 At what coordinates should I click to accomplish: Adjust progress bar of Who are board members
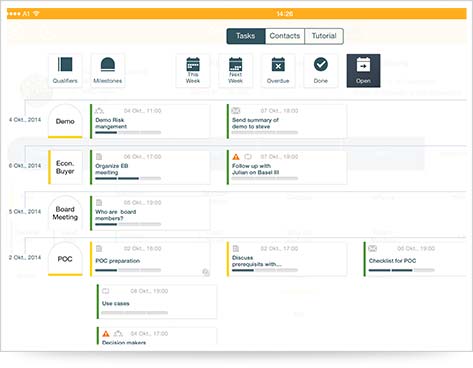click(128, 224)
